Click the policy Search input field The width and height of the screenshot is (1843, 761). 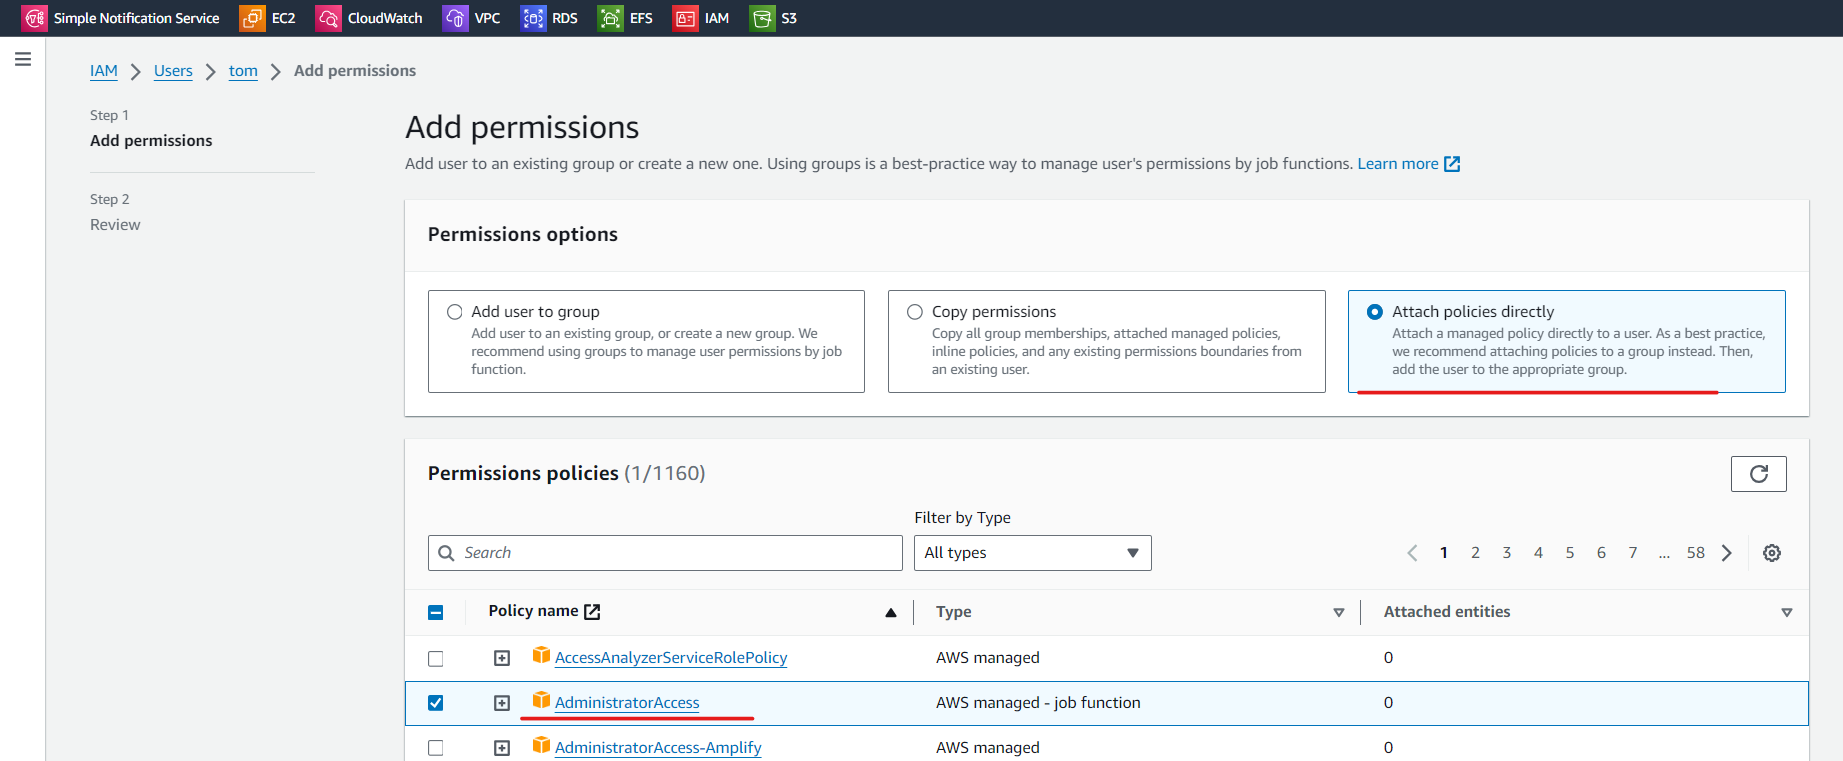(665, 553)
